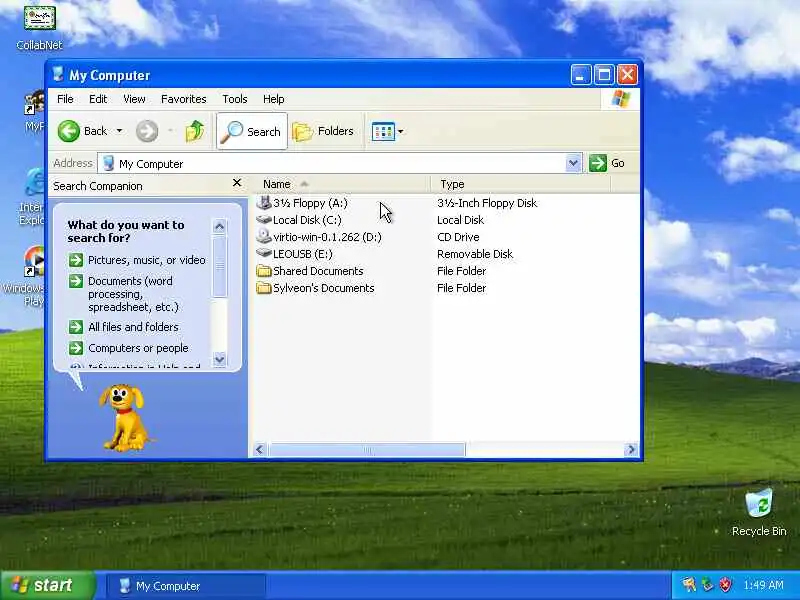Click the file list horizontal scrollbar thumb
800x600 pixels.
click(367, 449)
